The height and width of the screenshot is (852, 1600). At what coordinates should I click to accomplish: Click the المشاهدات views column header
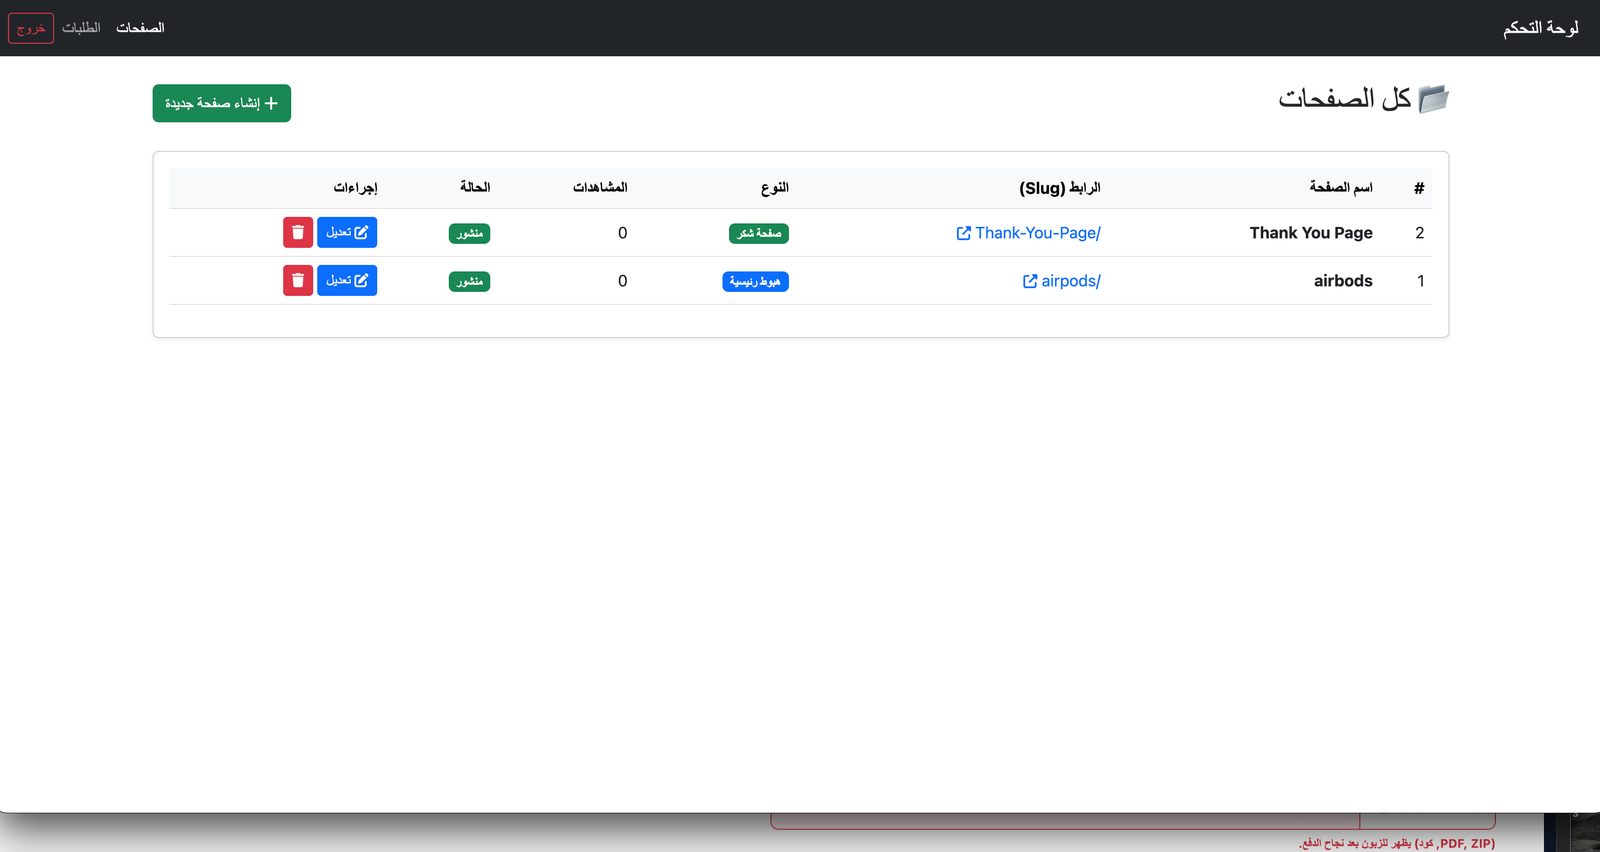[x=599, y=188]
